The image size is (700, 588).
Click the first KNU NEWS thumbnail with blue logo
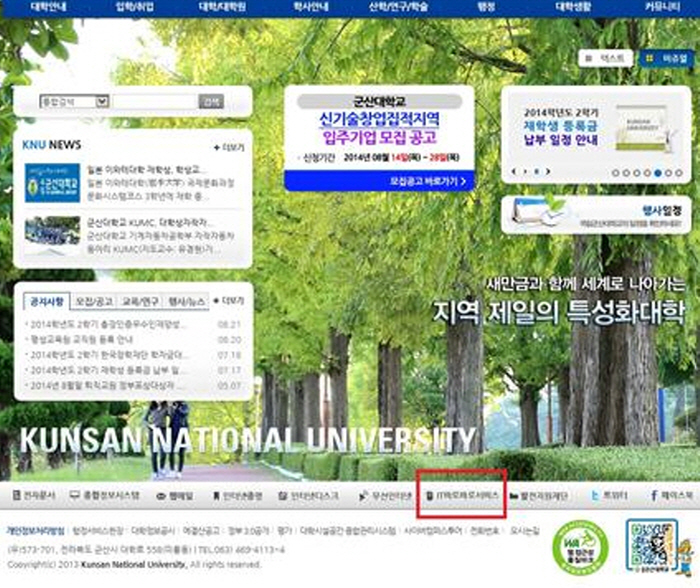click(53, 183)
